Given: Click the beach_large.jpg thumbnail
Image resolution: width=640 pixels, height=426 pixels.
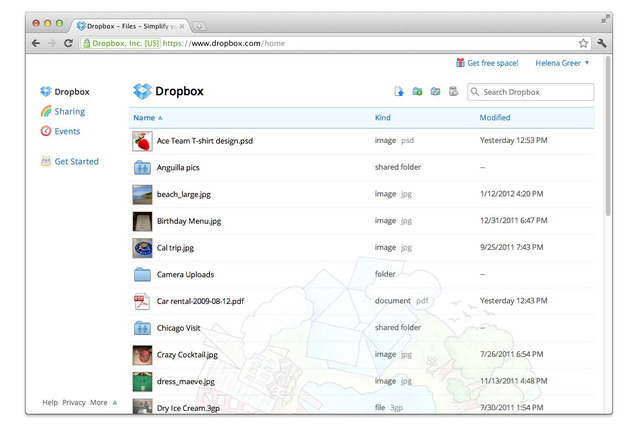Looking at the screenshot, I should pyautogui.click(x=142, y=194).
